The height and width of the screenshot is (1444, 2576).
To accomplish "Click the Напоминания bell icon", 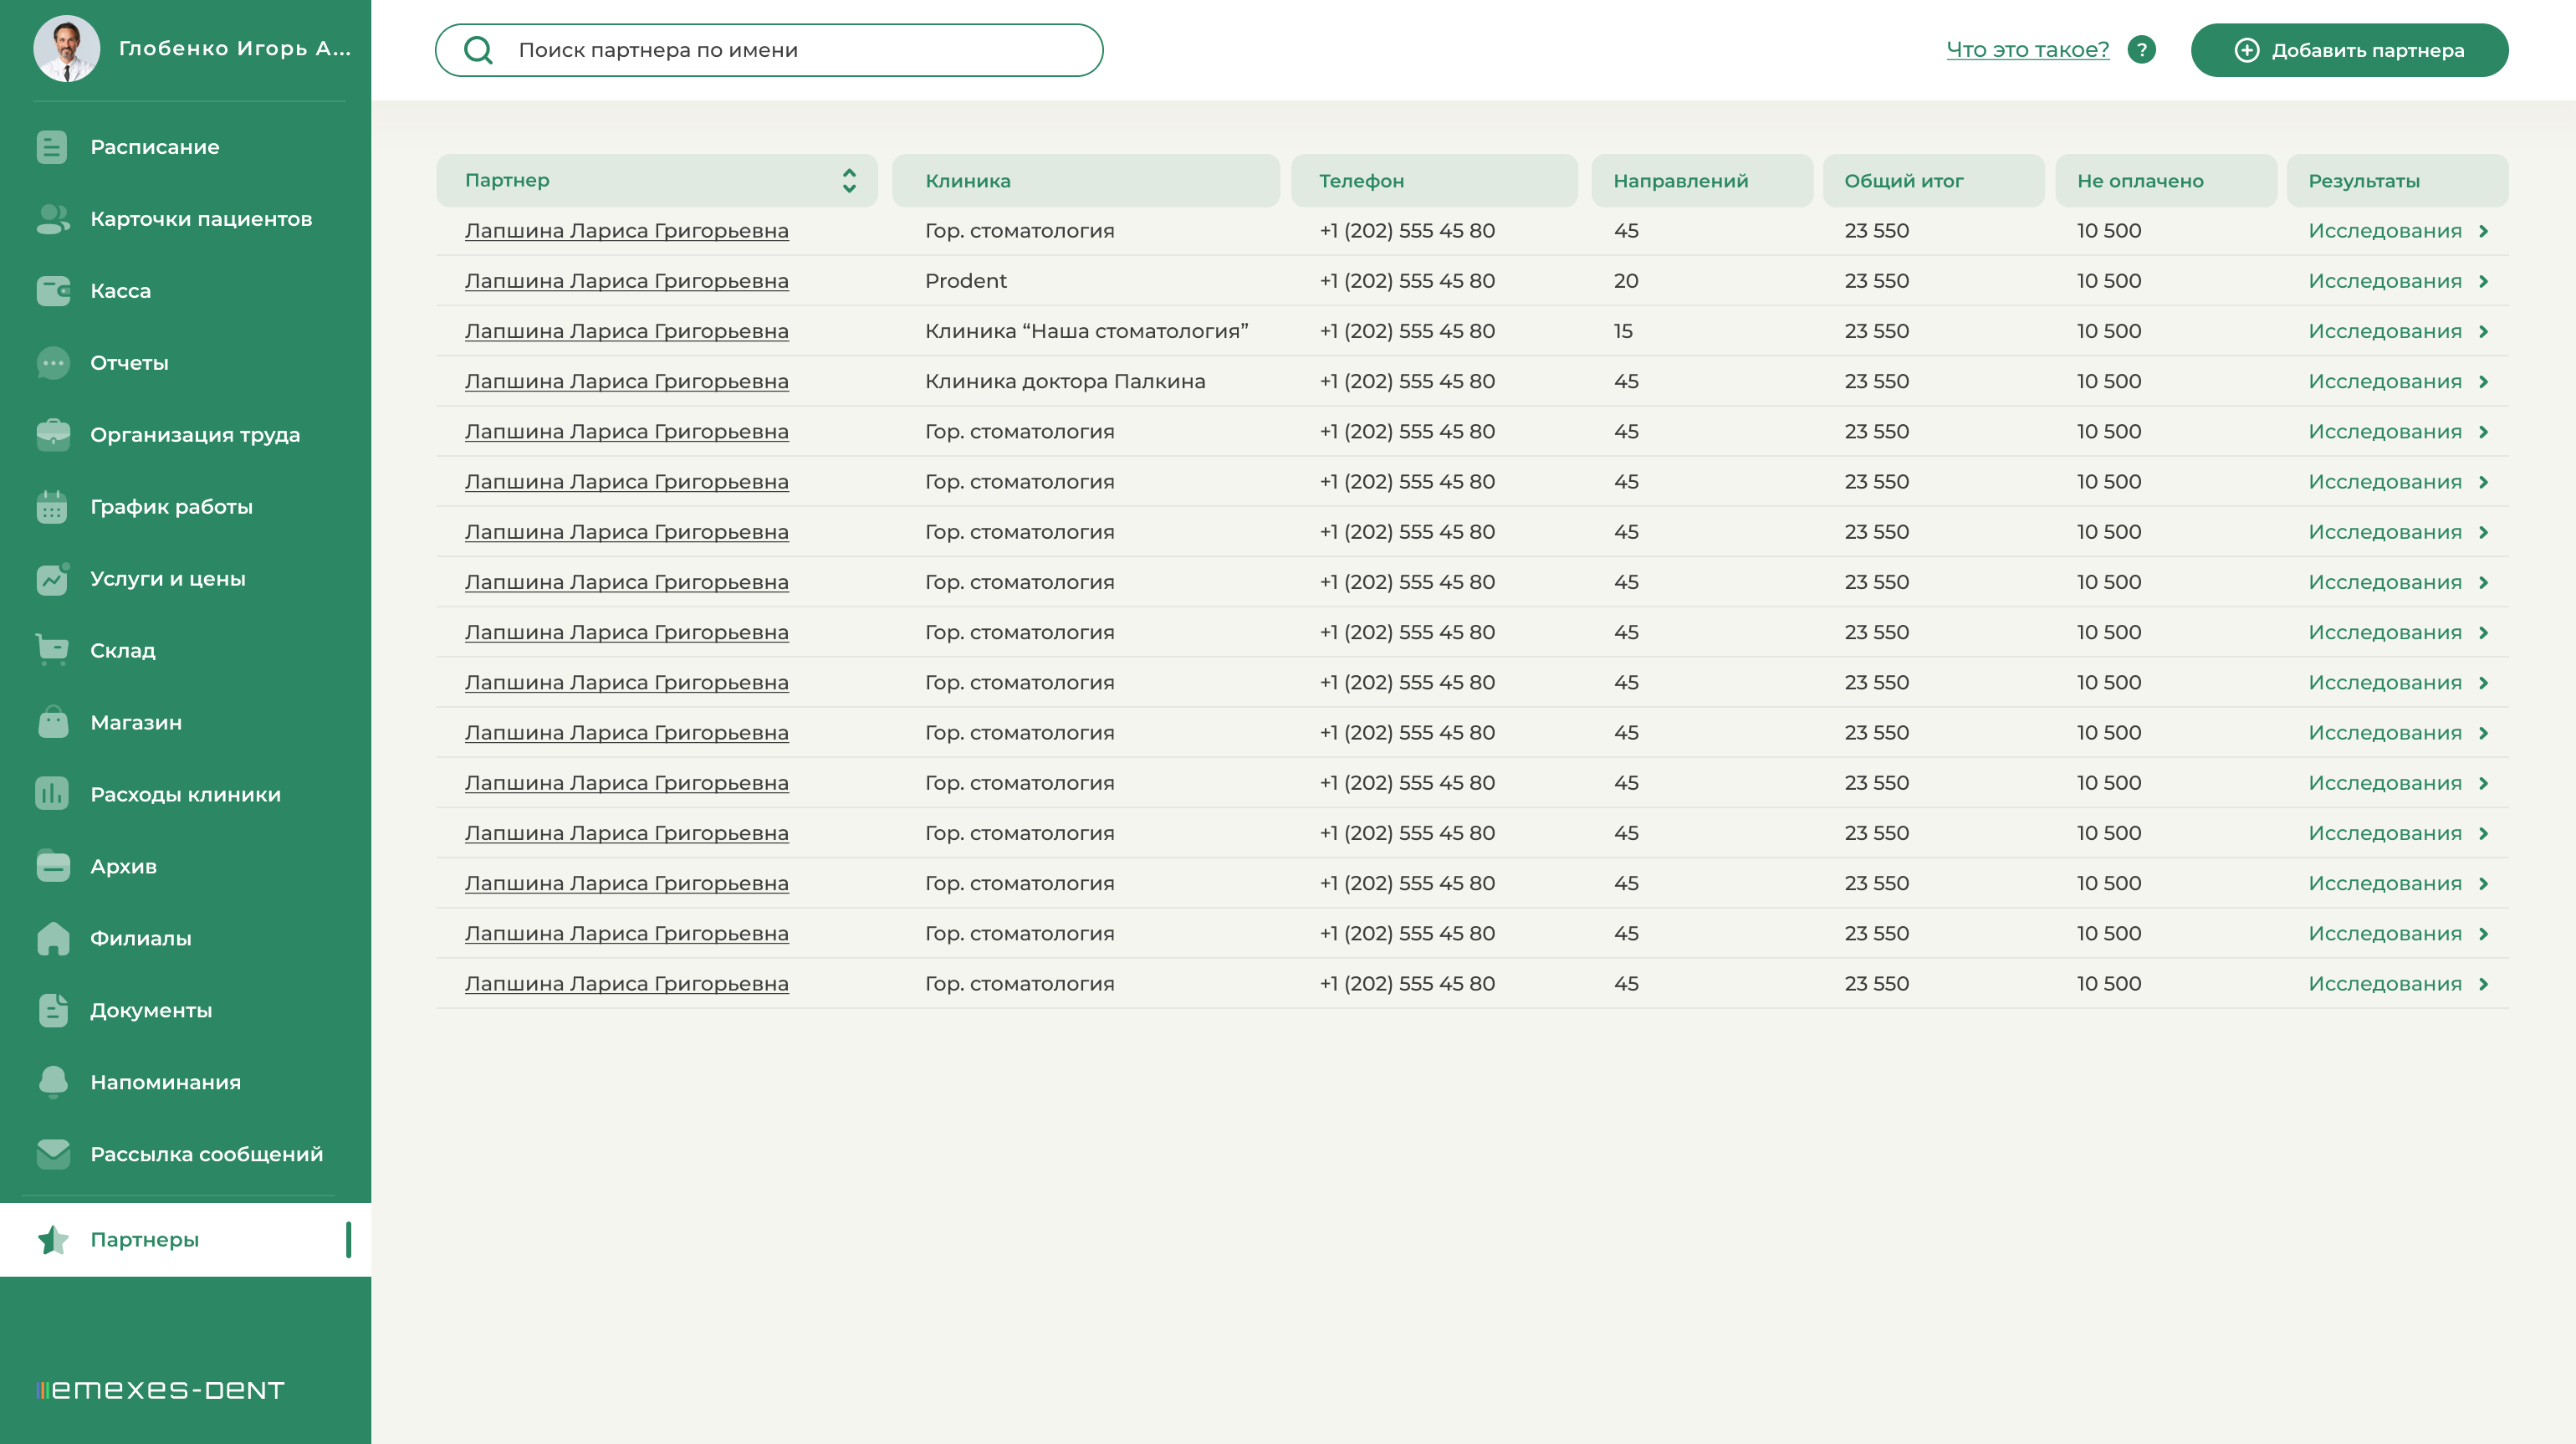I will click(x=53, y=1082).
